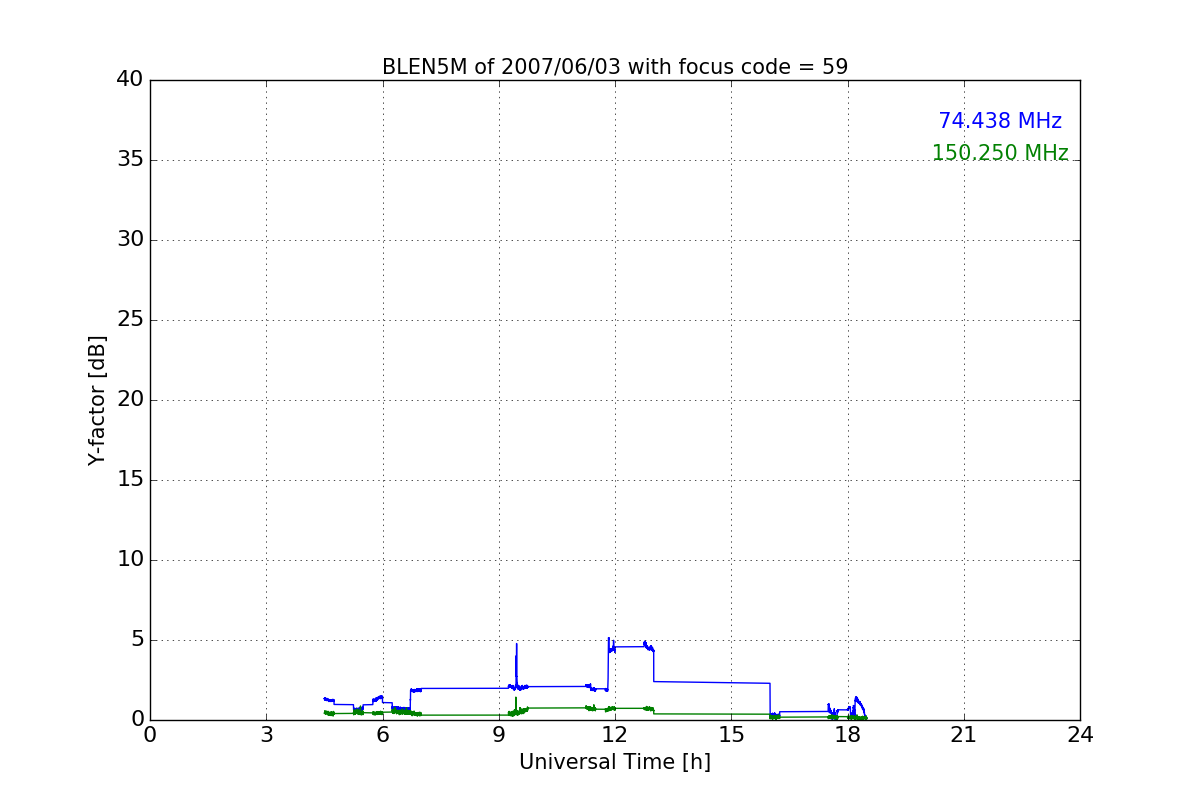The image size is (1200, 800).
Task: Click the y-axis tick label 20
Action: 129,400
